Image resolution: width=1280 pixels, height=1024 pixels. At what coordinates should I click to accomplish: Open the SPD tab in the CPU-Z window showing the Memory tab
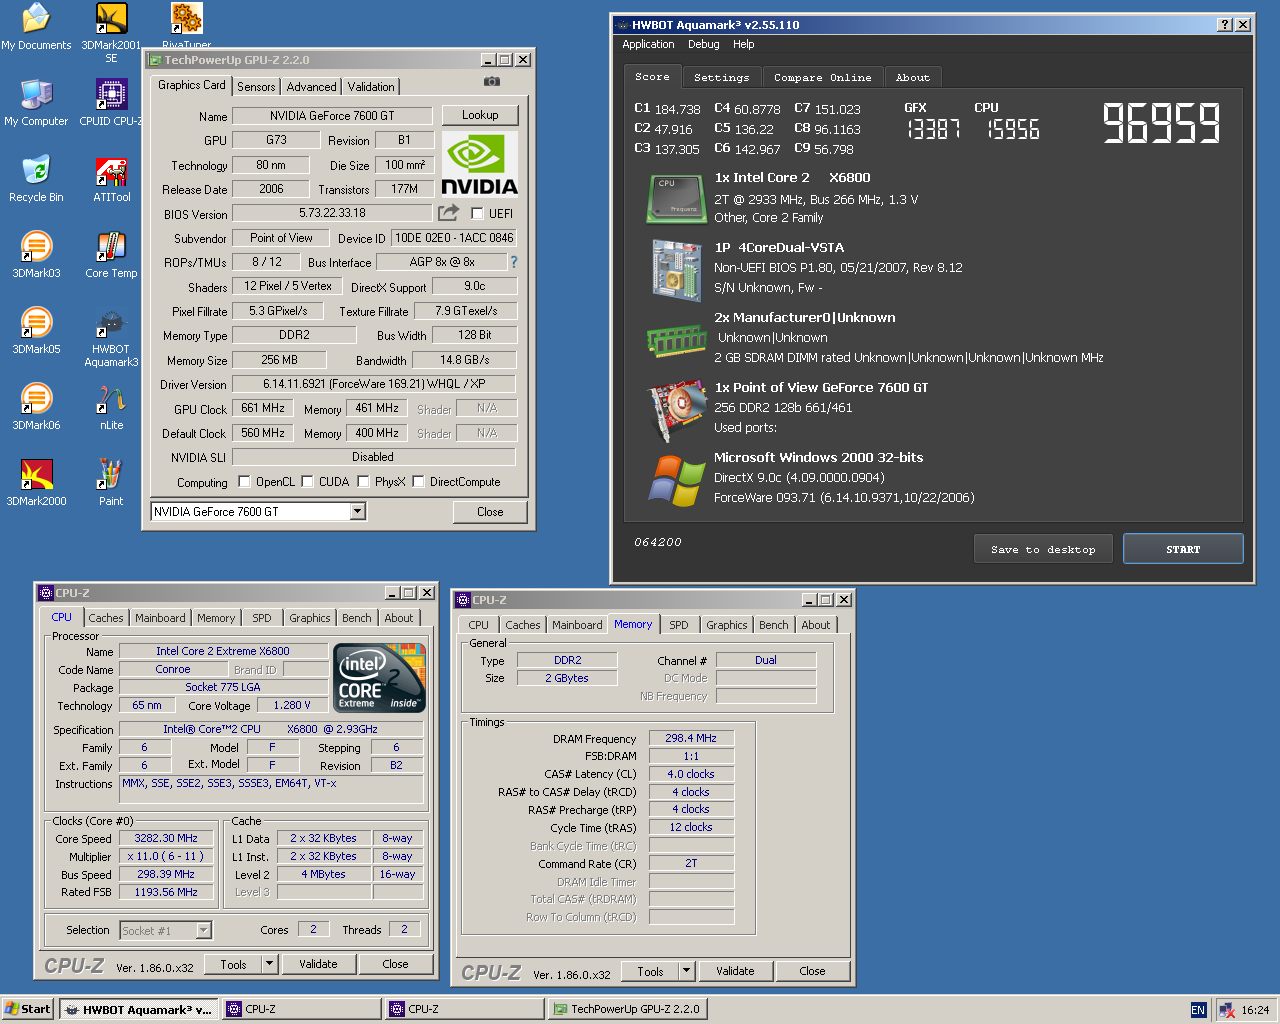[x=679, y=625]
